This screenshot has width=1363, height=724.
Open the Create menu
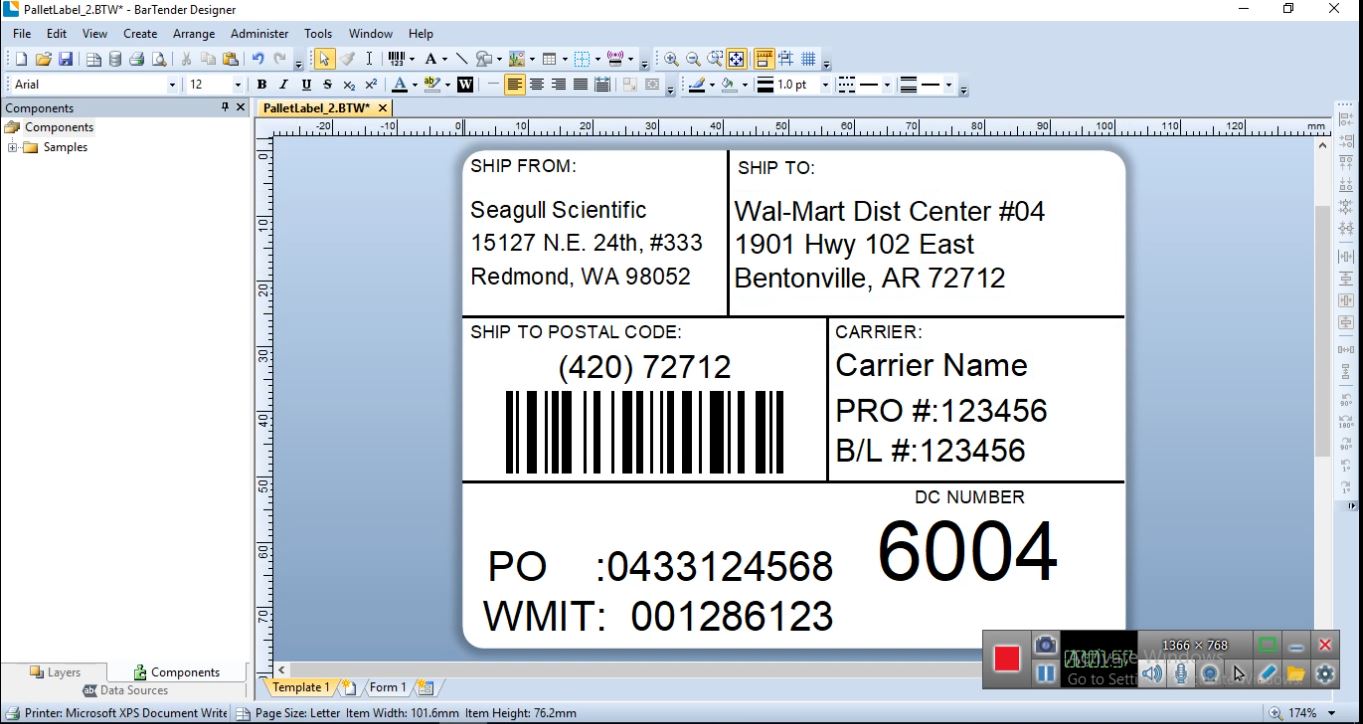[x=140, y=33]
